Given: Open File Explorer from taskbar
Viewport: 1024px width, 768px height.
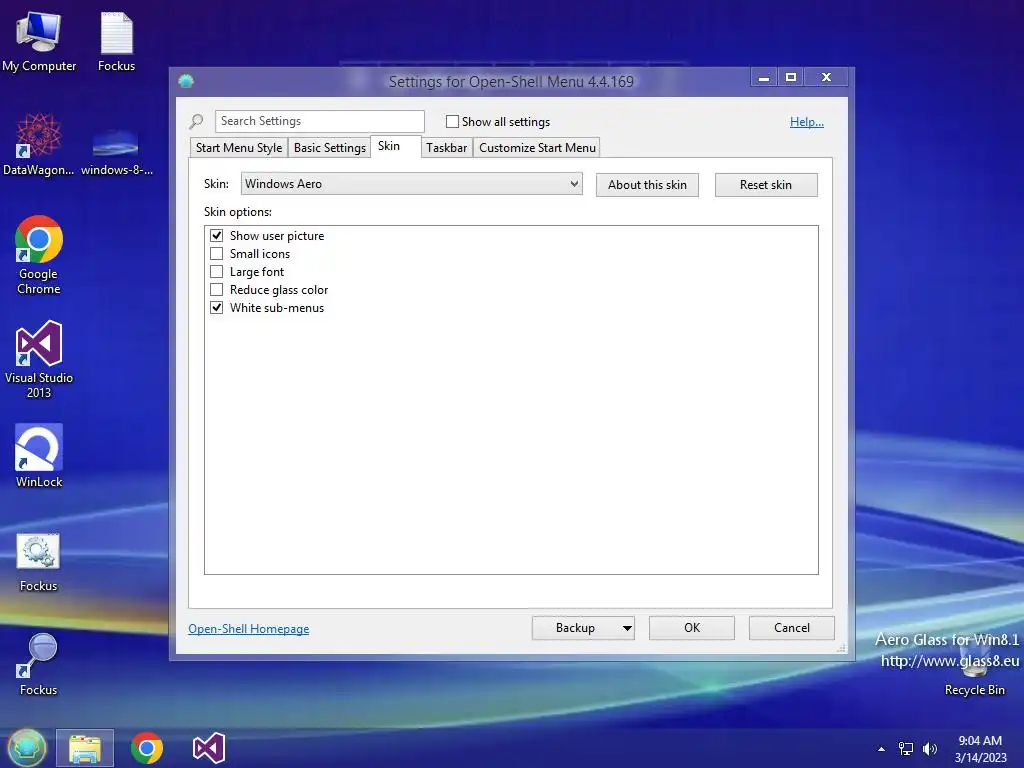Looking at the screenshot, I should pos(85,748).
